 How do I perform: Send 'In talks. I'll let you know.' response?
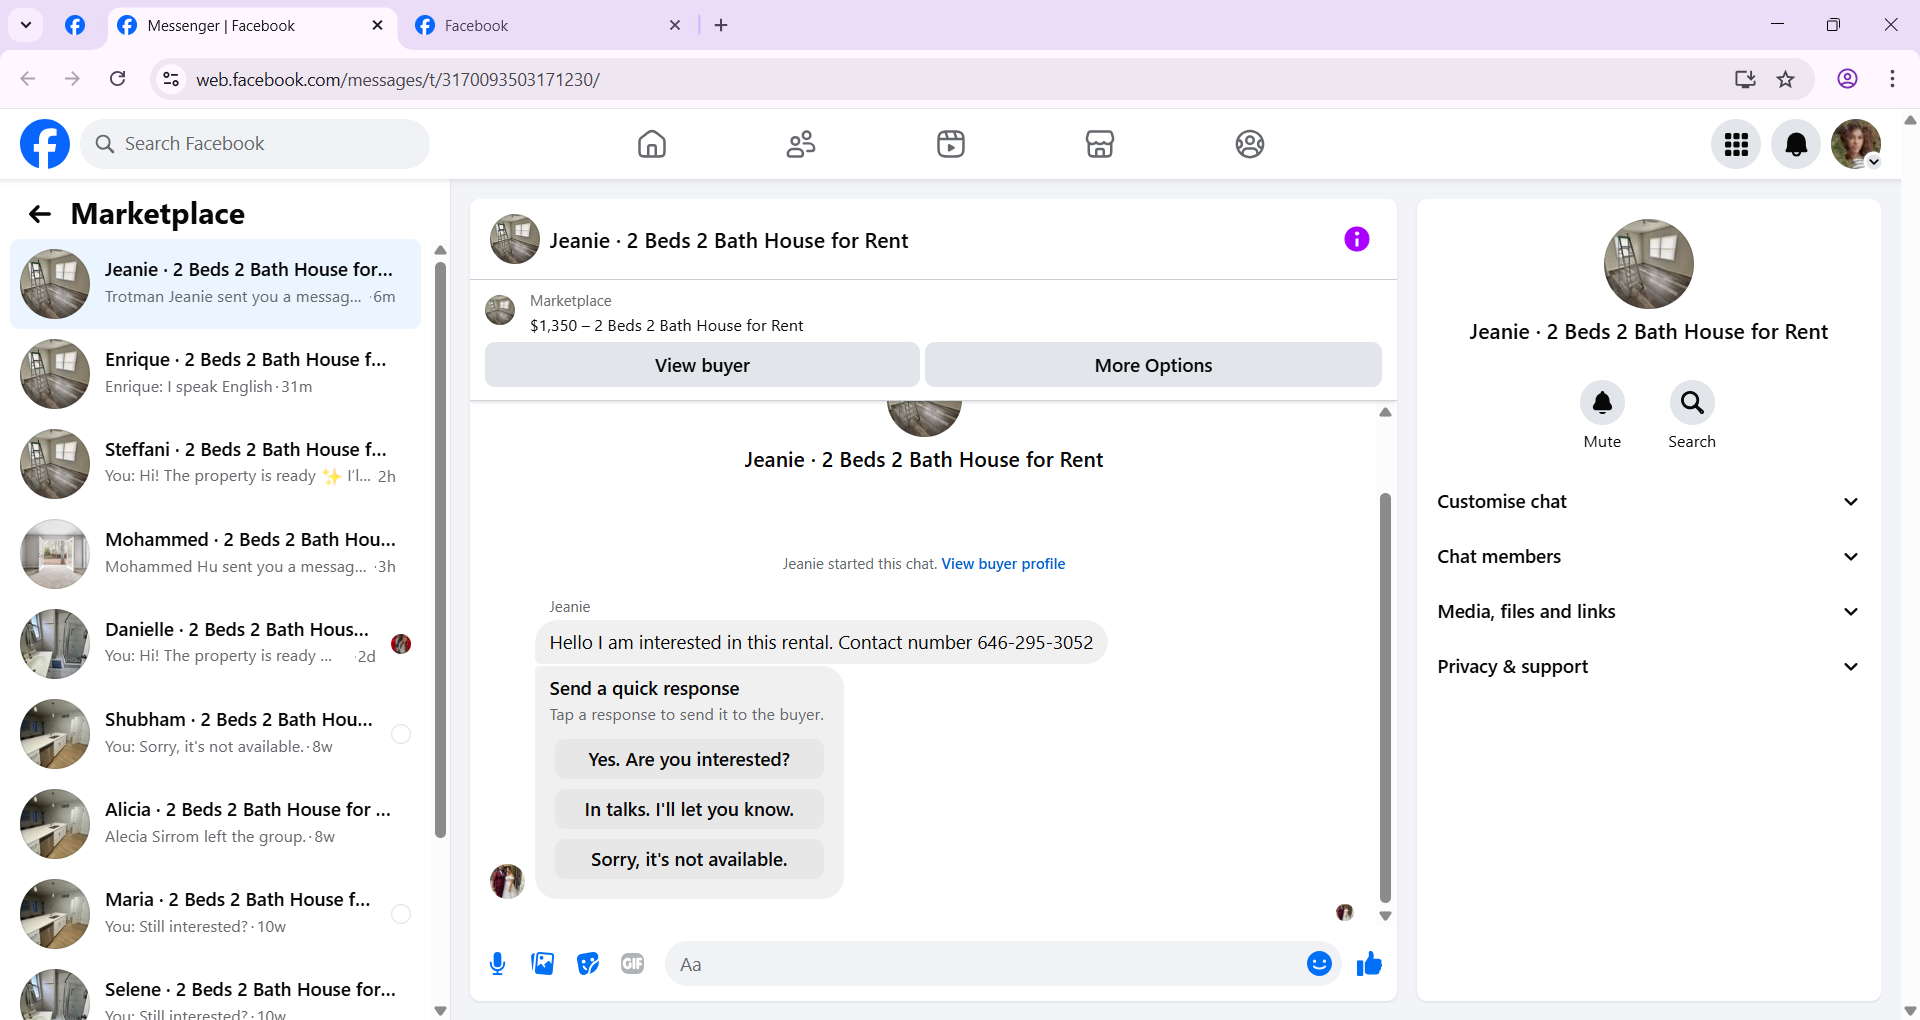click(x=689, y=810)
